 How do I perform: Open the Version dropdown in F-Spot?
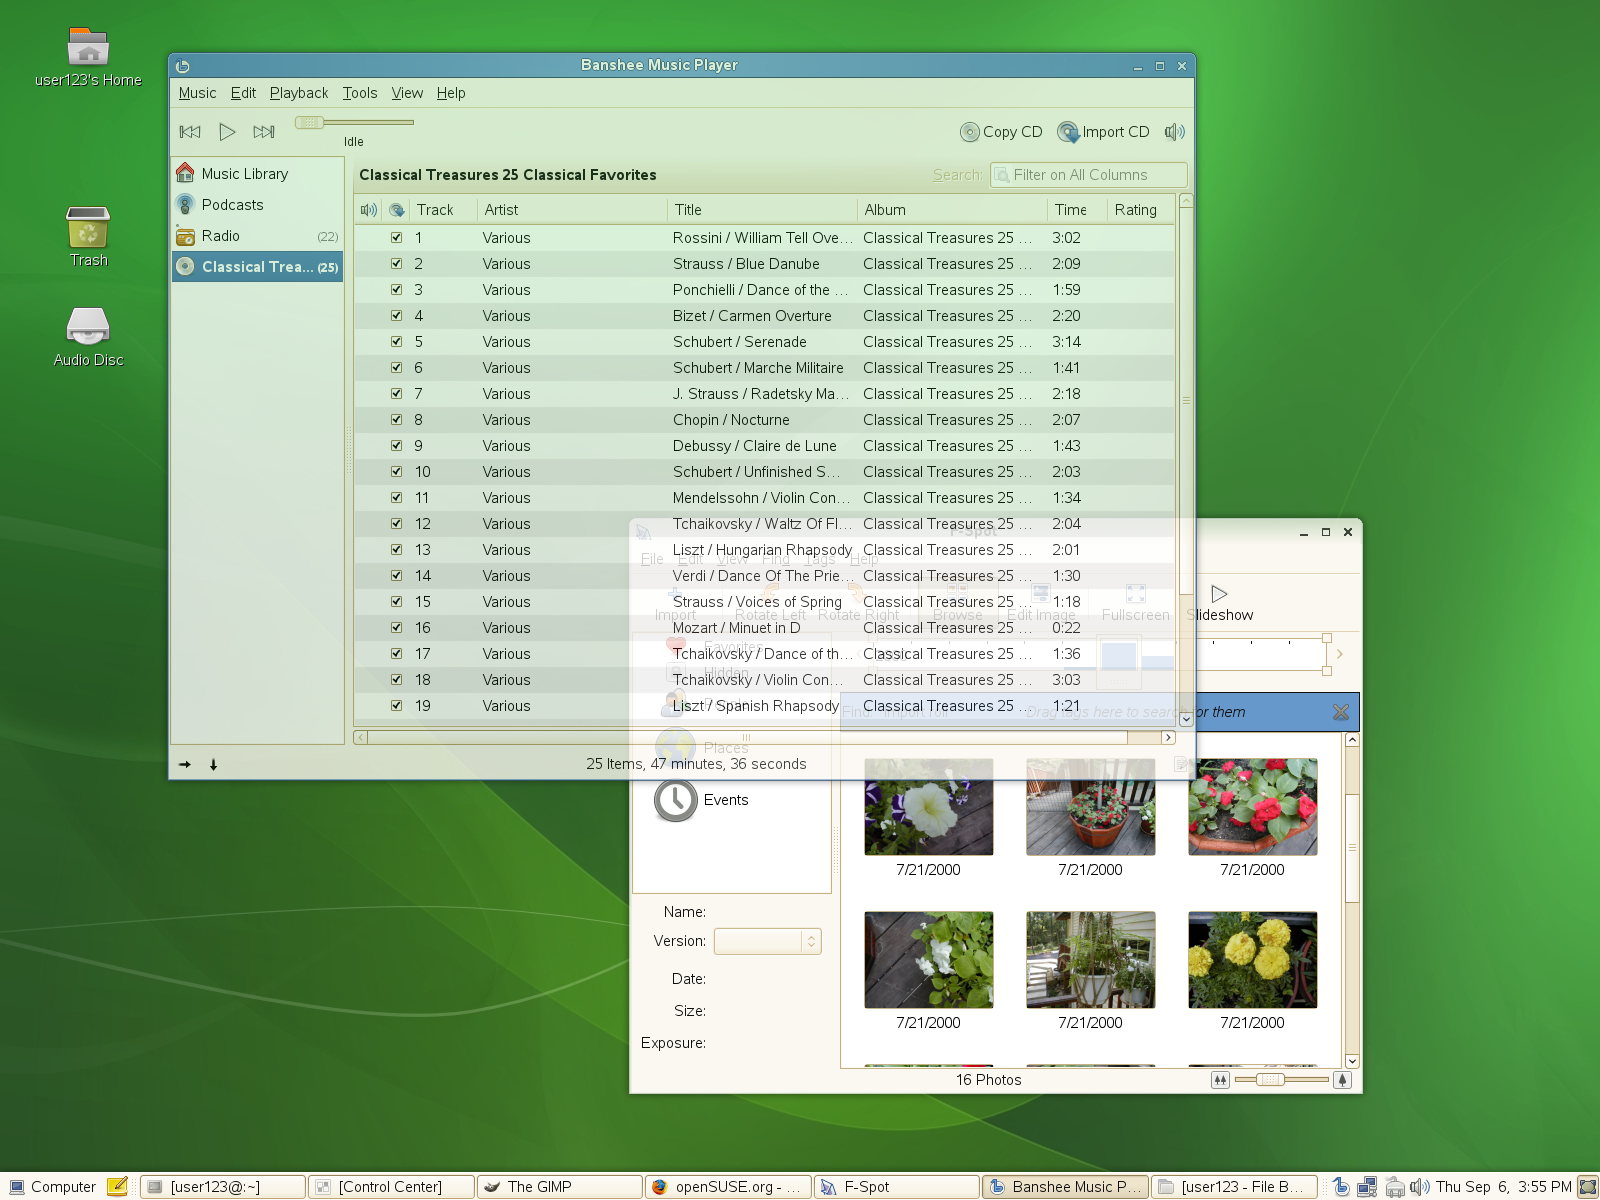coord(767,941)
